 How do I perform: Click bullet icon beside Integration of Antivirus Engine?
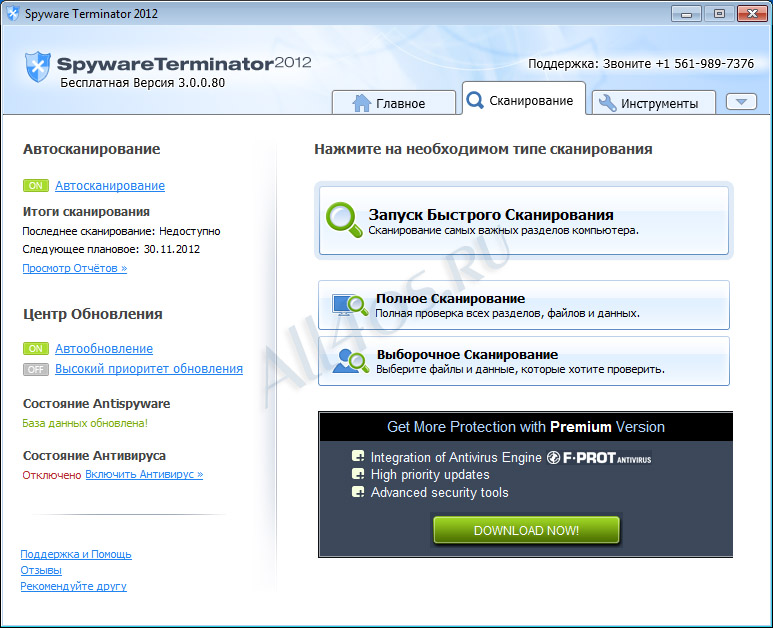pyautogui.click(x=358, y=456)
